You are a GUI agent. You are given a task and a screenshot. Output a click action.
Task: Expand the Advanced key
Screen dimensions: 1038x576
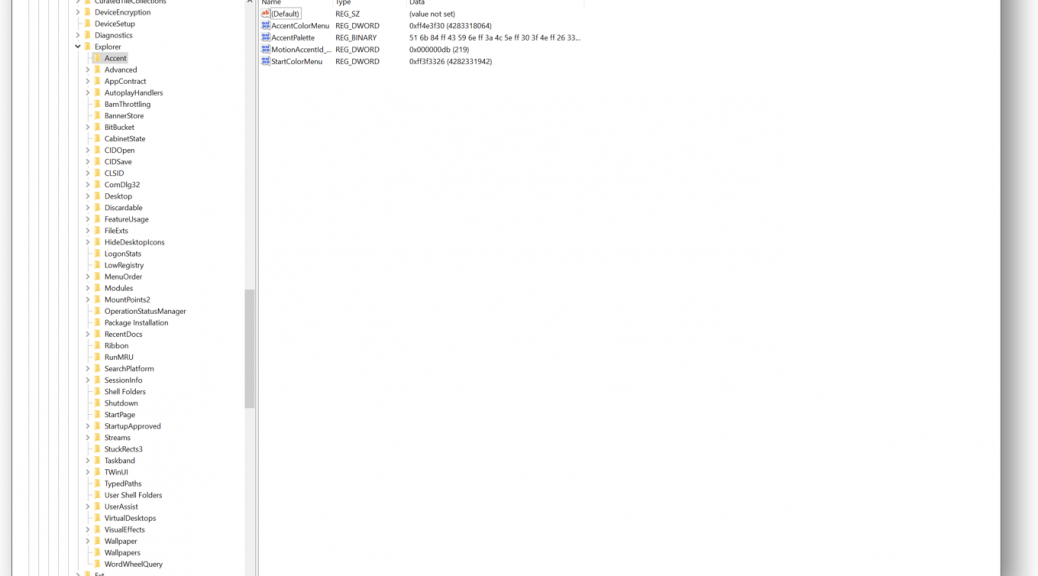(88, 70)
